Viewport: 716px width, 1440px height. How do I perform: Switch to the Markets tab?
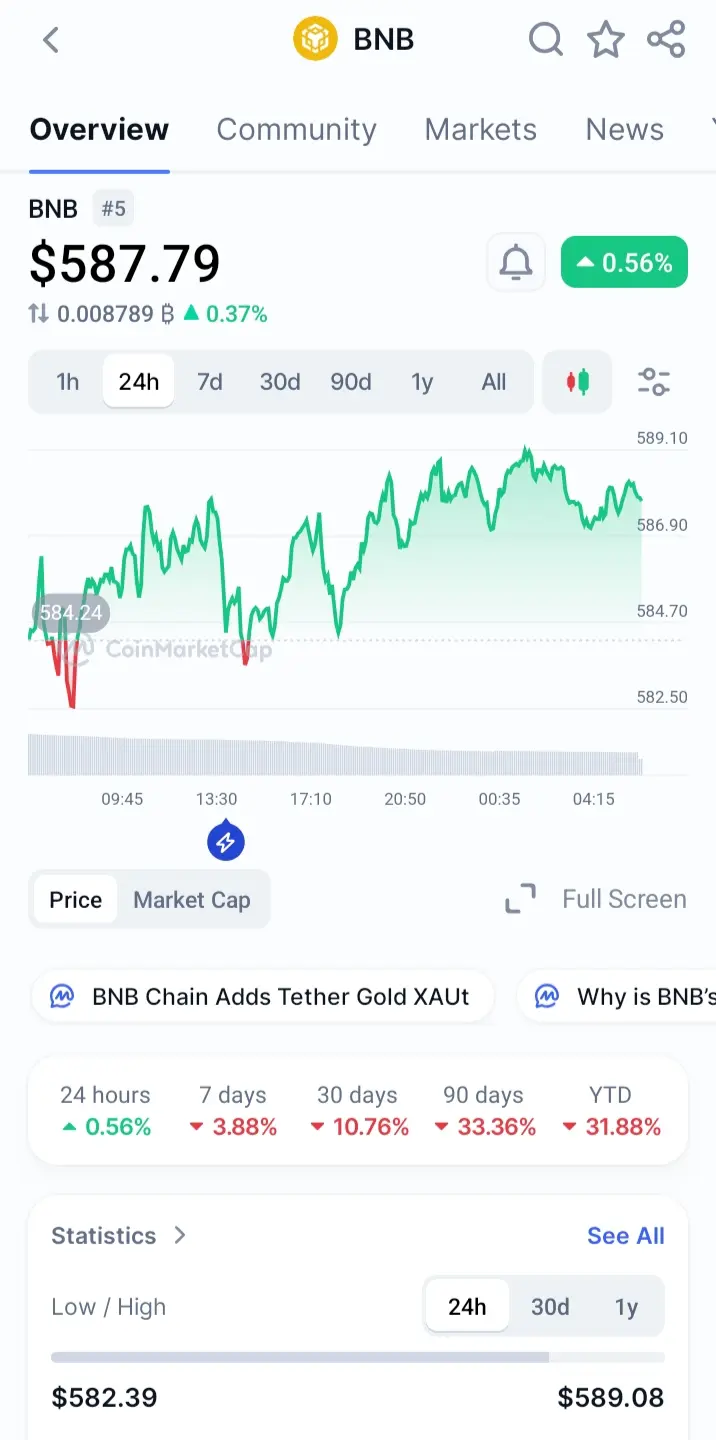pyautogui.click(x=480, y=130)
